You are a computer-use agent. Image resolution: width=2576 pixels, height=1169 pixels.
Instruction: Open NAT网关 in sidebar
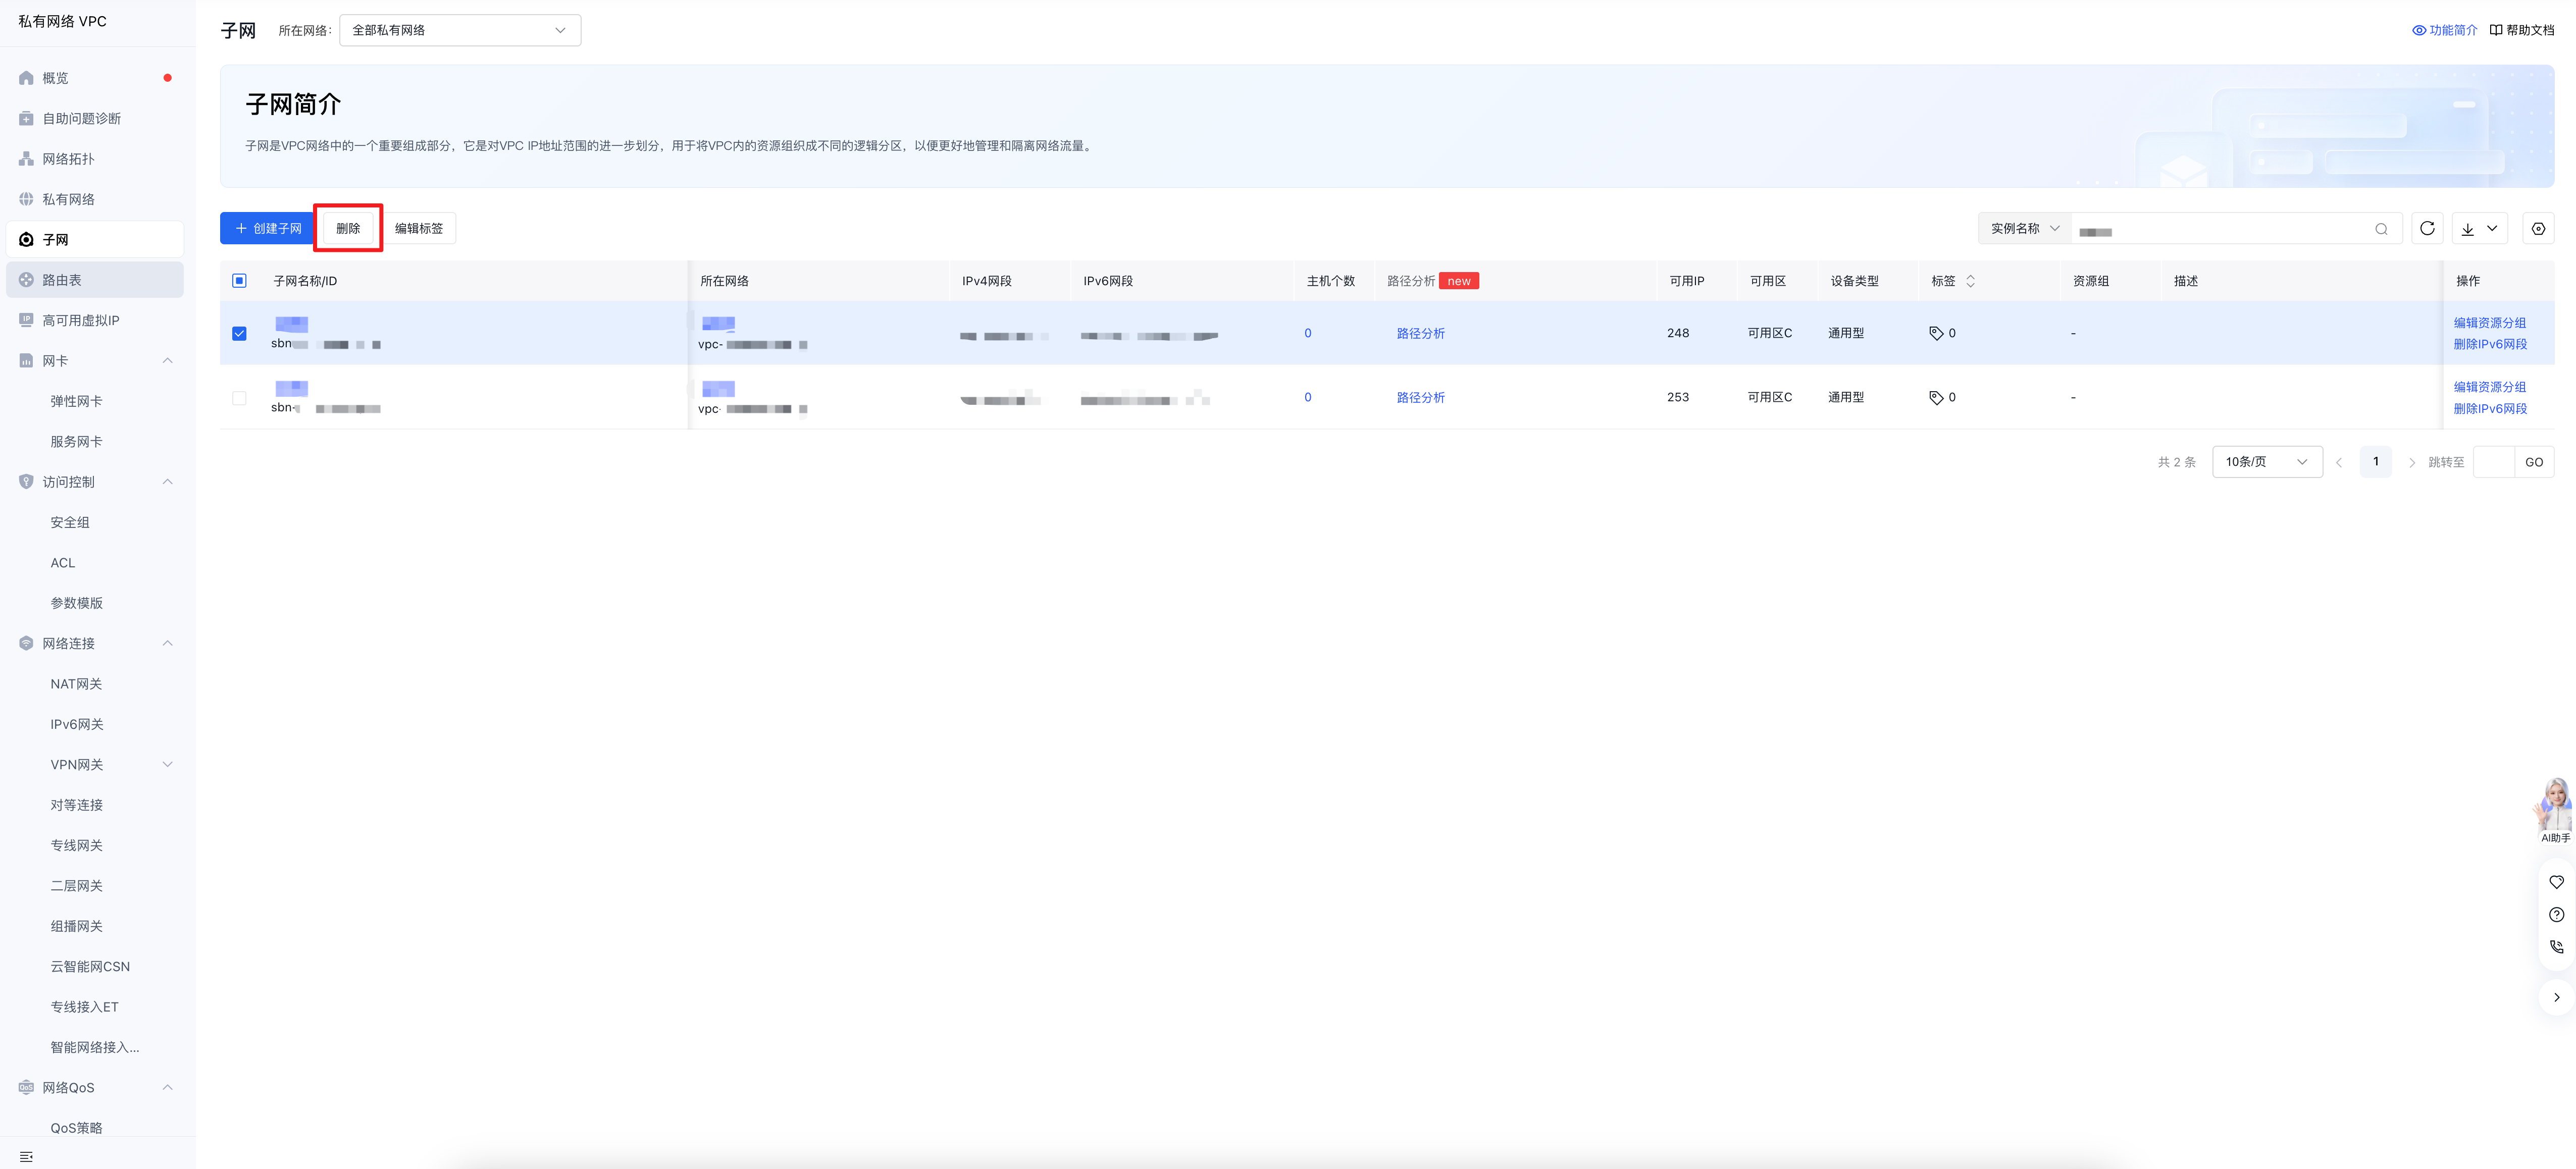76,684
